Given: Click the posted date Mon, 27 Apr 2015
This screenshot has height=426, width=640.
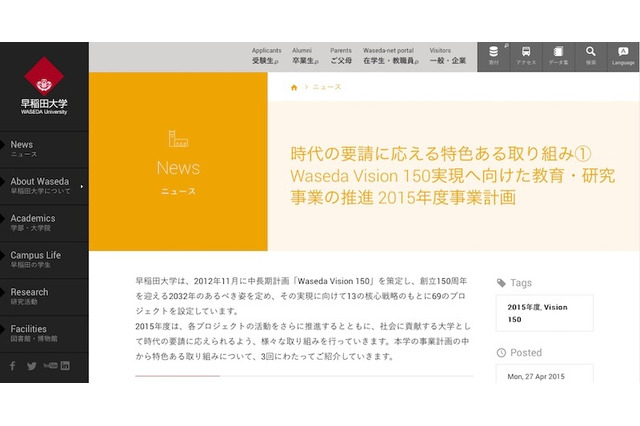Looking at the screenshot, I should tap(536, 377).
